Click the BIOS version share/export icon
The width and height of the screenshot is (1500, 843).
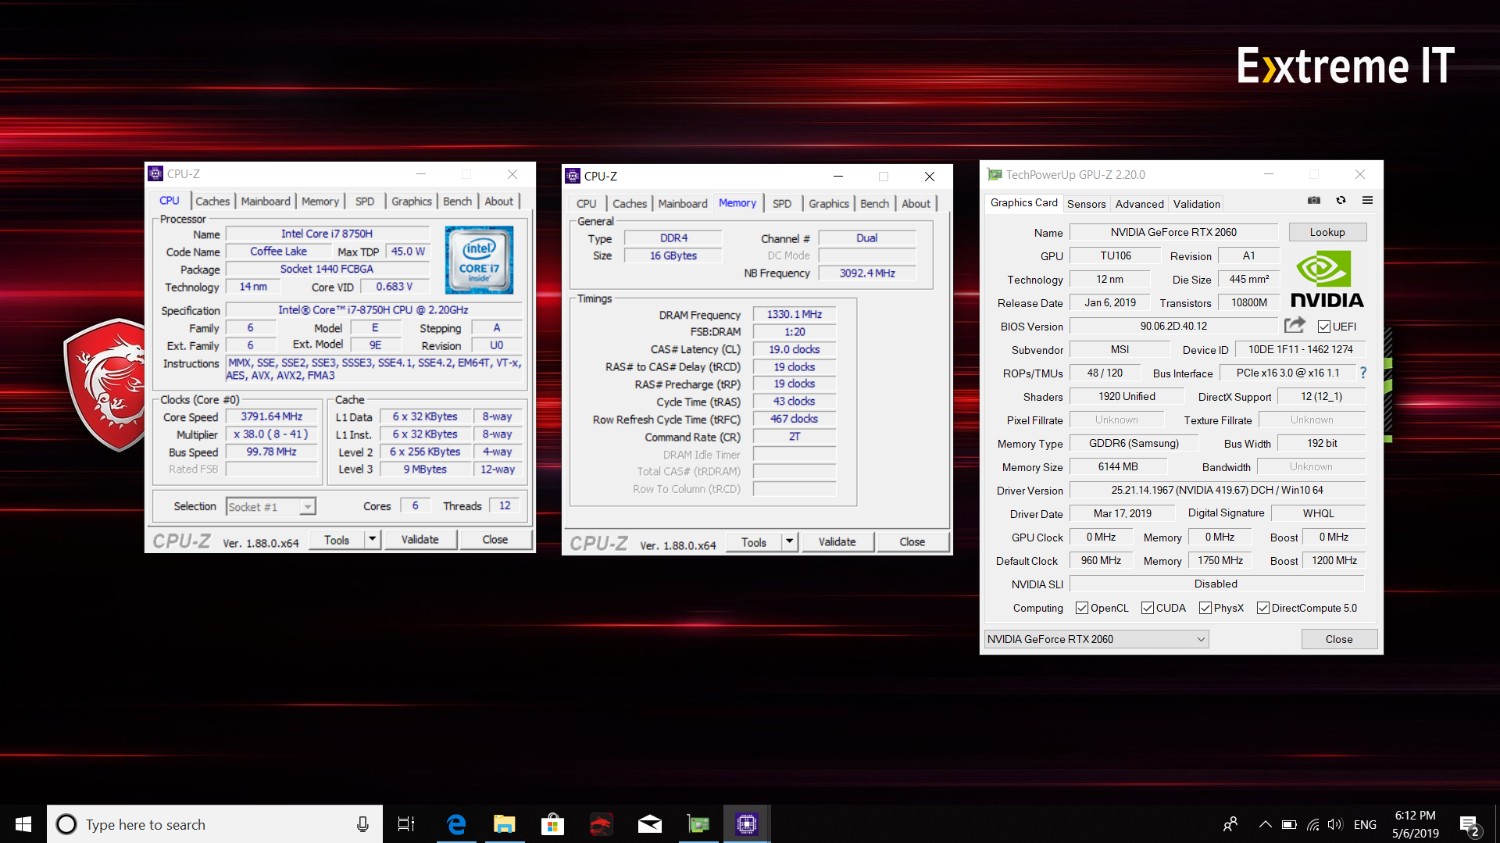(1295, 325)
